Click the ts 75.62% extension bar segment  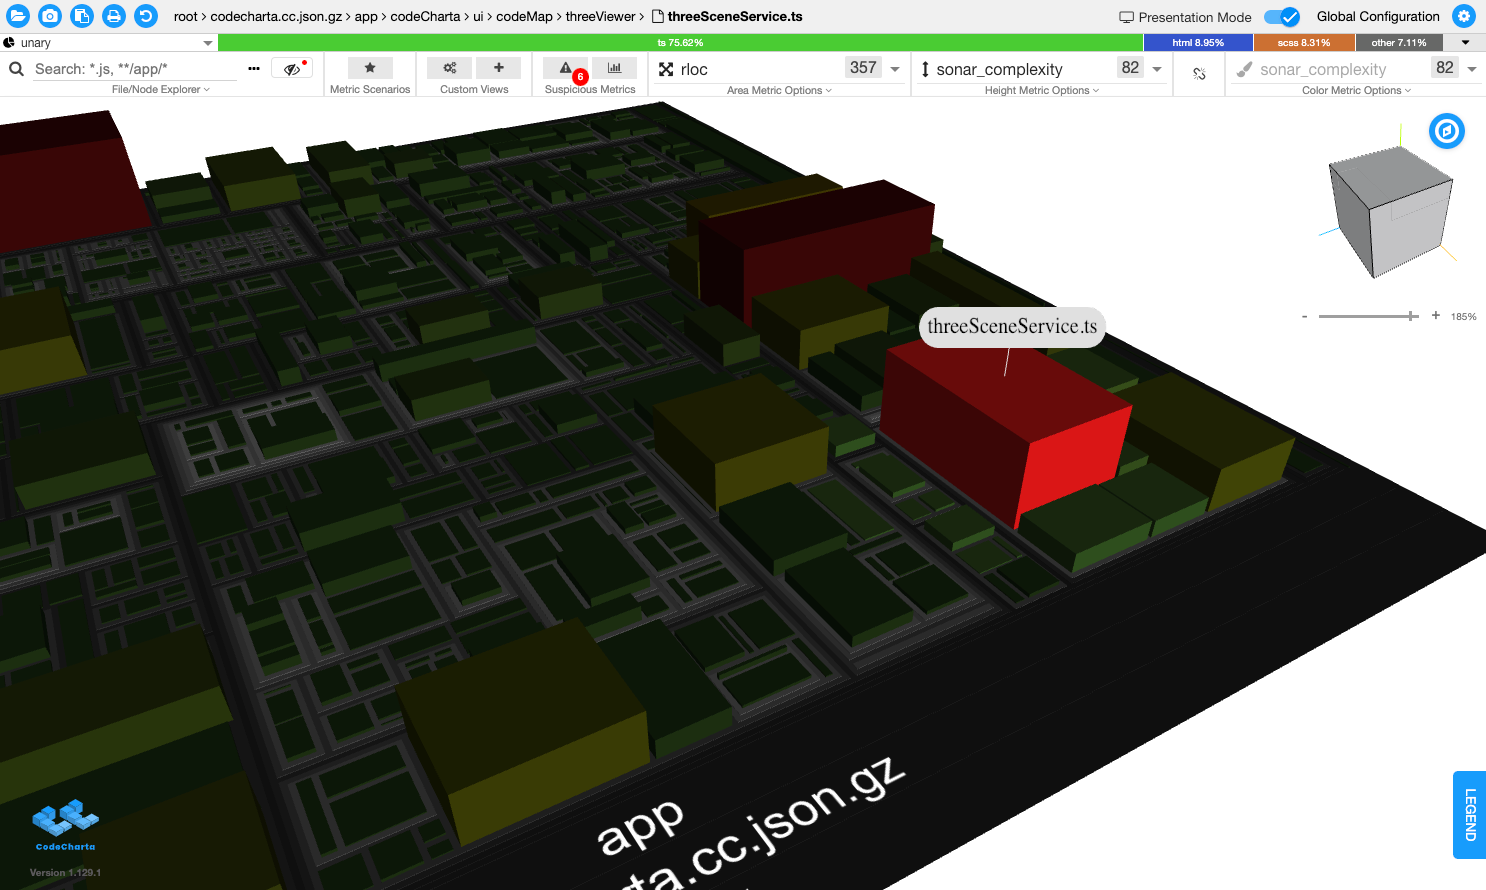680,43
